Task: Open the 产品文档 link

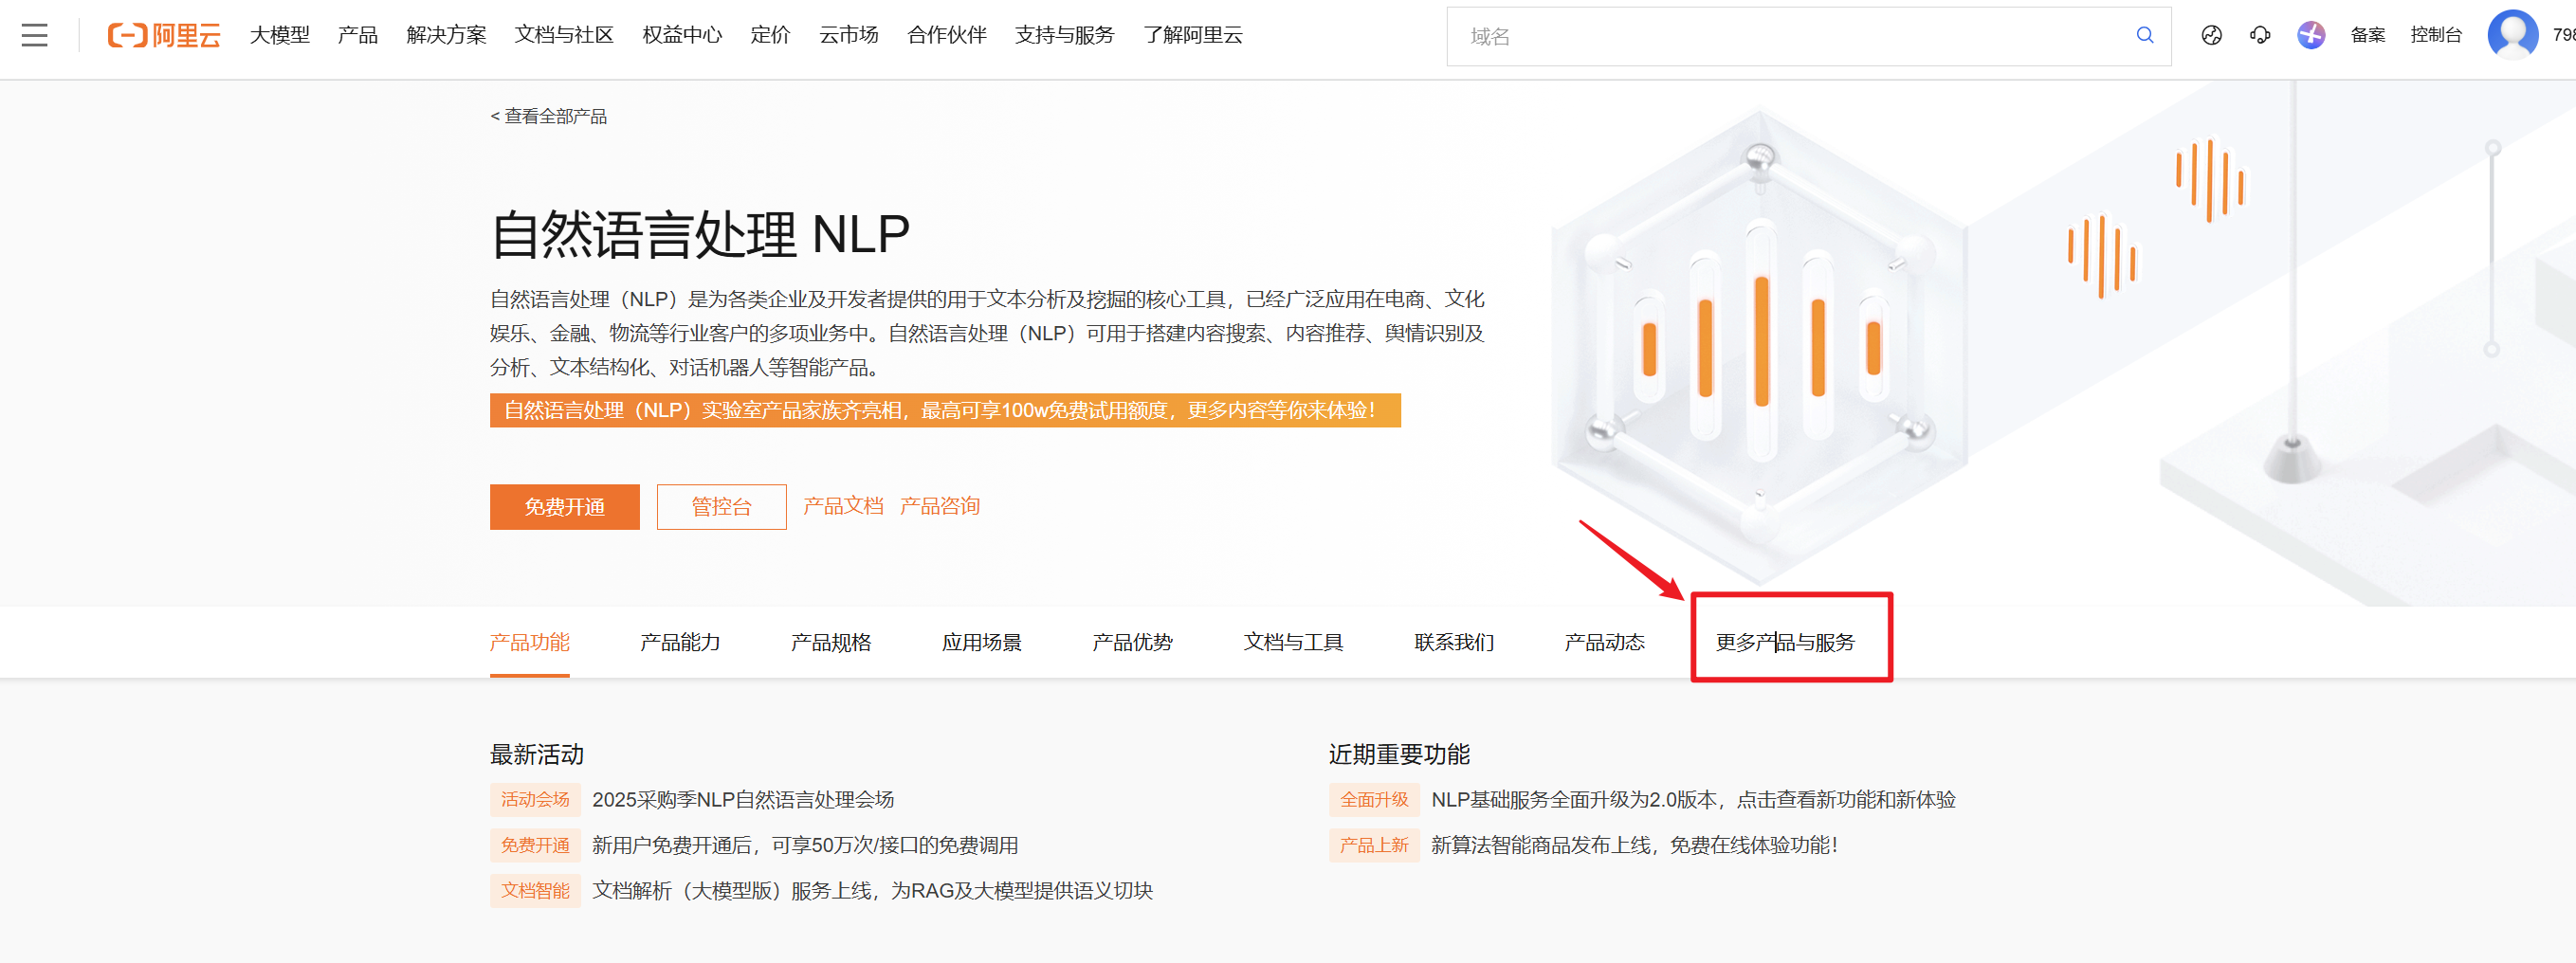Action: click(x=842, y=506)
